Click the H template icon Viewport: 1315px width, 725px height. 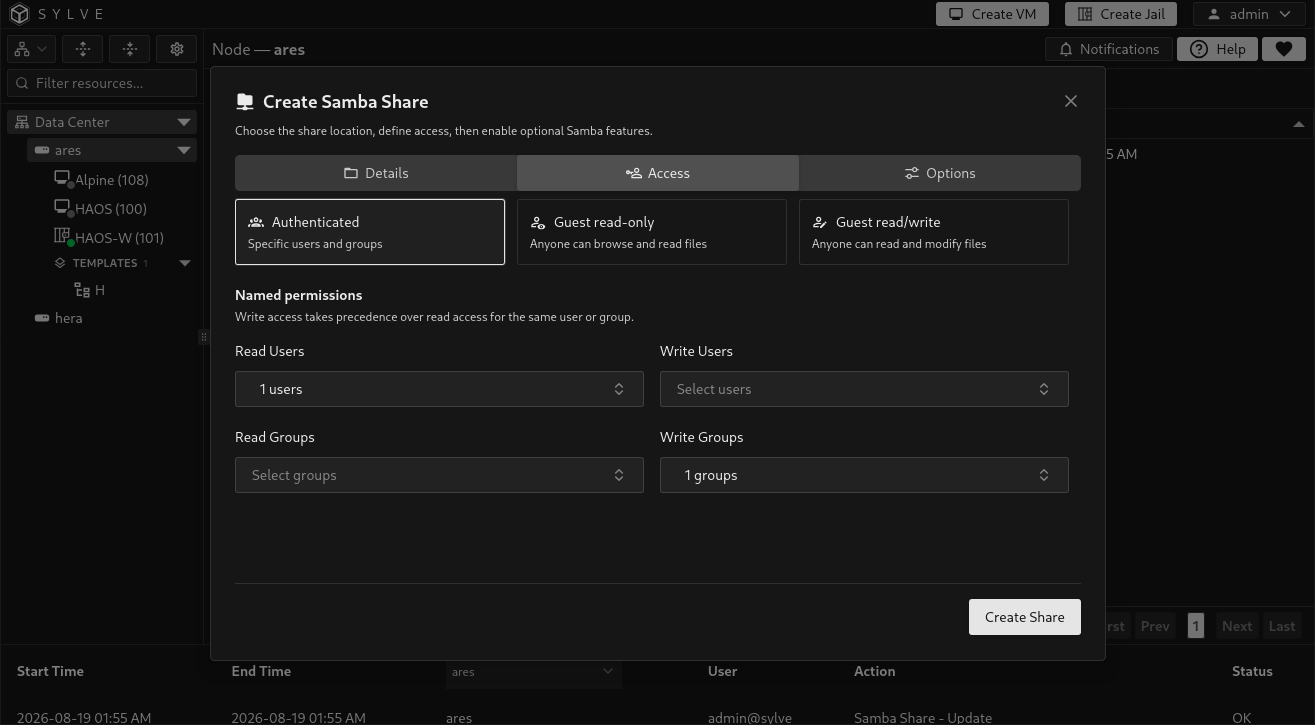pos(83,290)
